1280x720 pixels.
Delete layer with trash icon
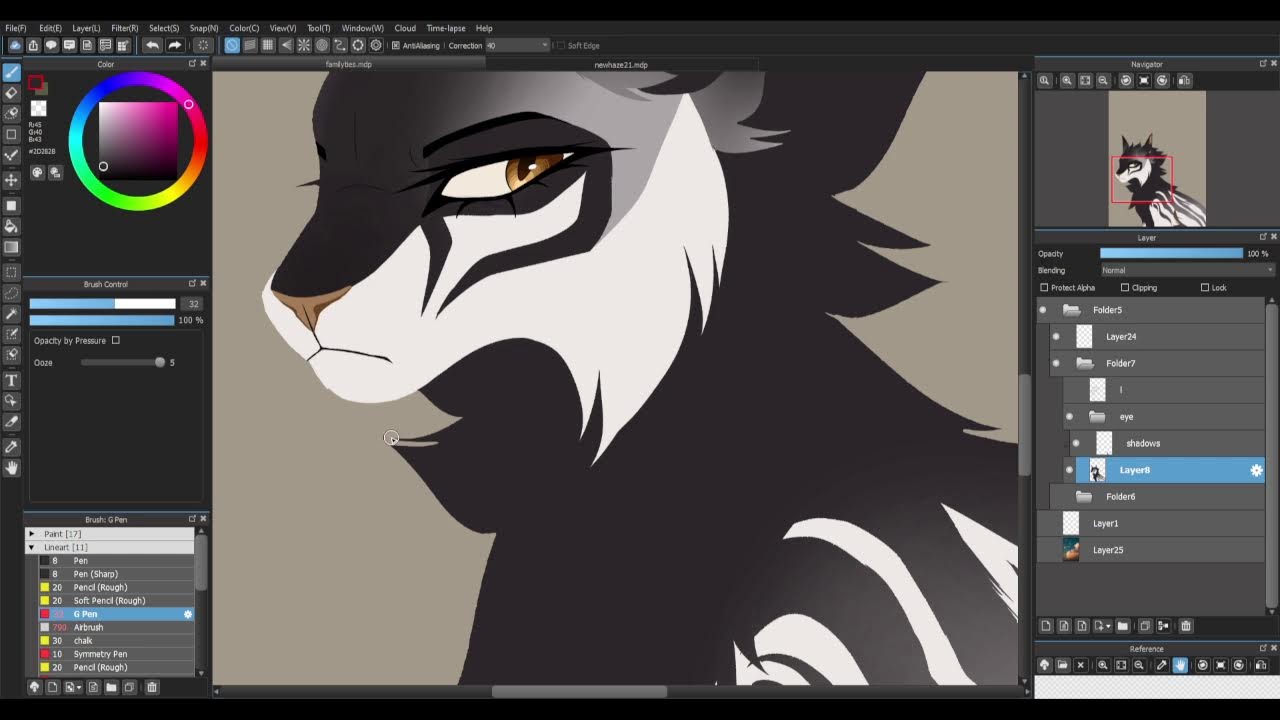(x=1186, y=626)
